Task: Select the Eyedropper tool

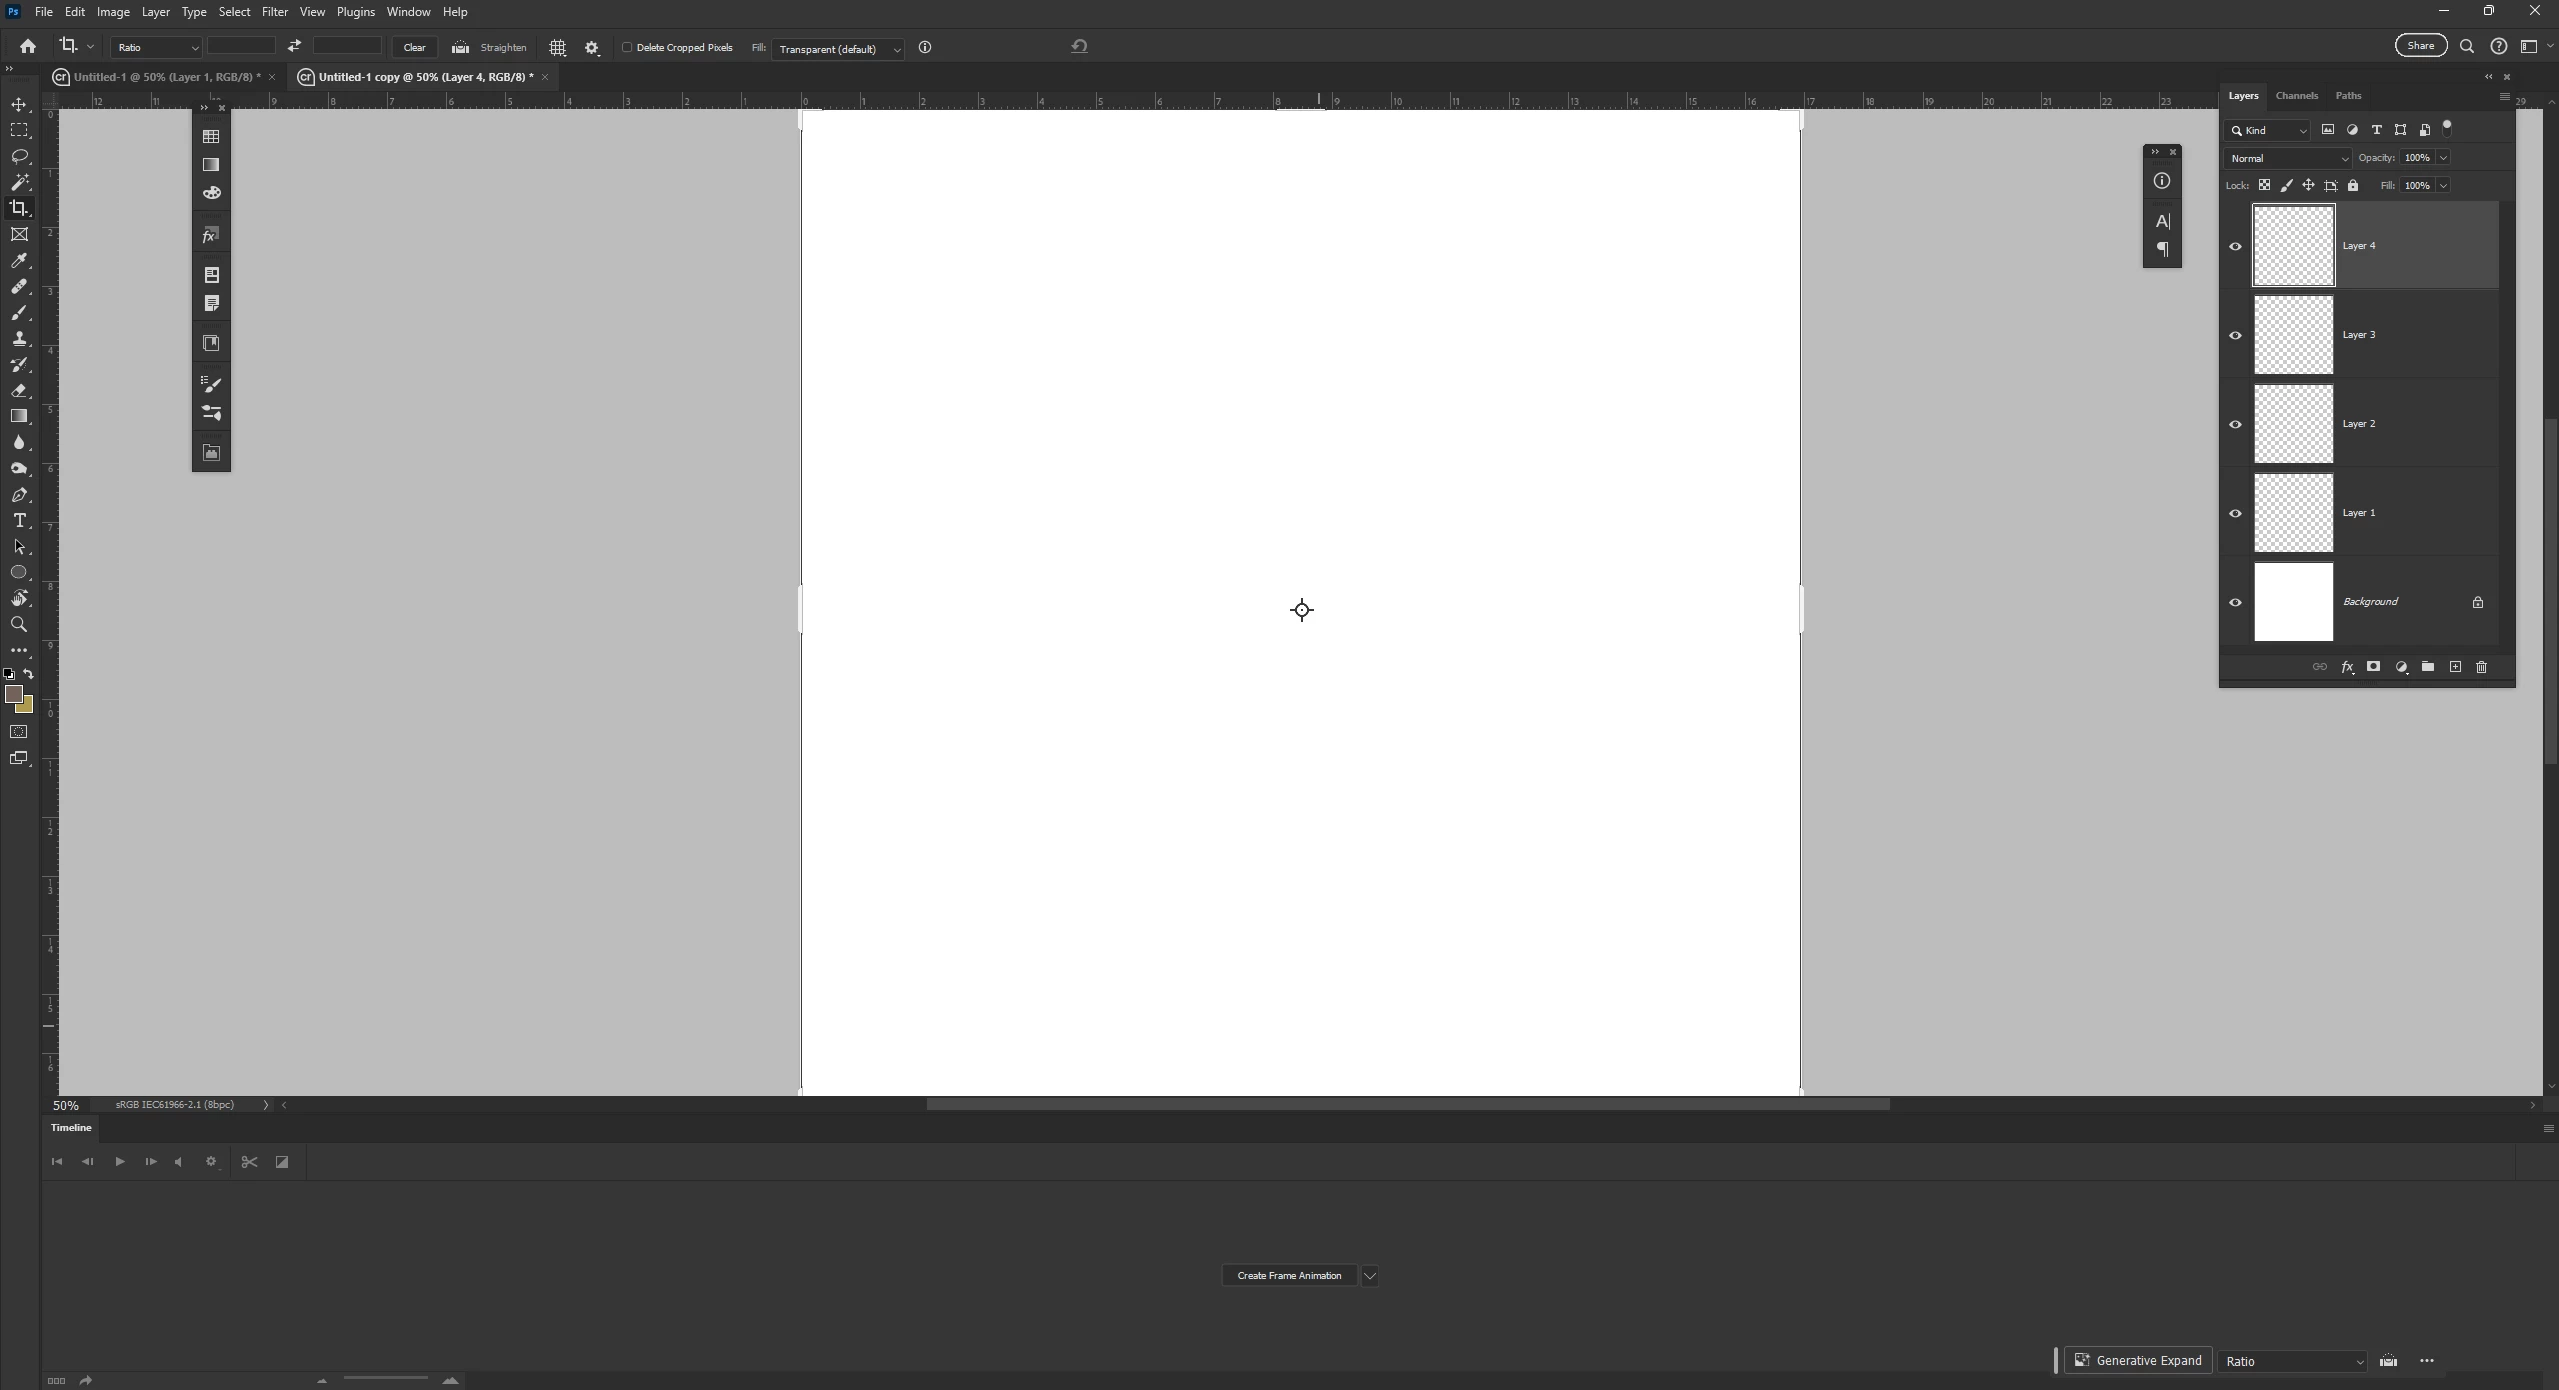Action: pos(19,261)
